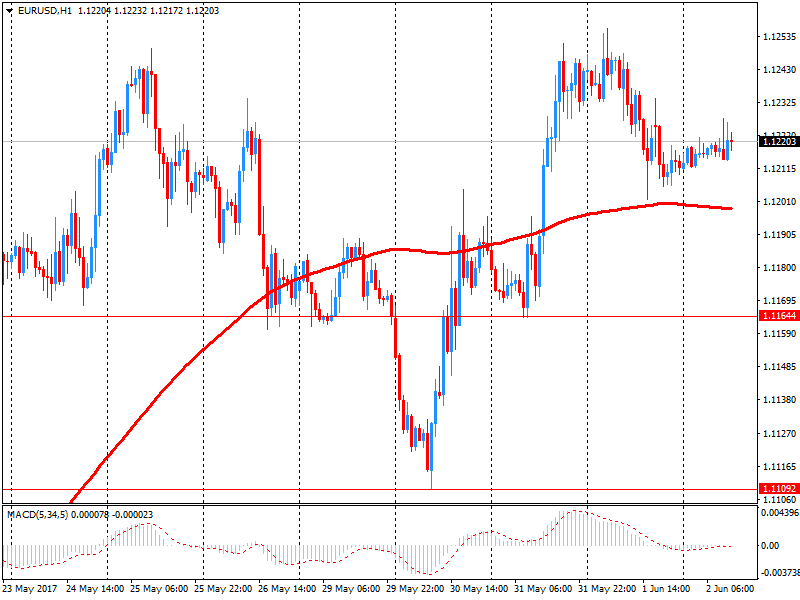Click the 1.12535 price scale value
800x600 pixels.
coord(780,37)
